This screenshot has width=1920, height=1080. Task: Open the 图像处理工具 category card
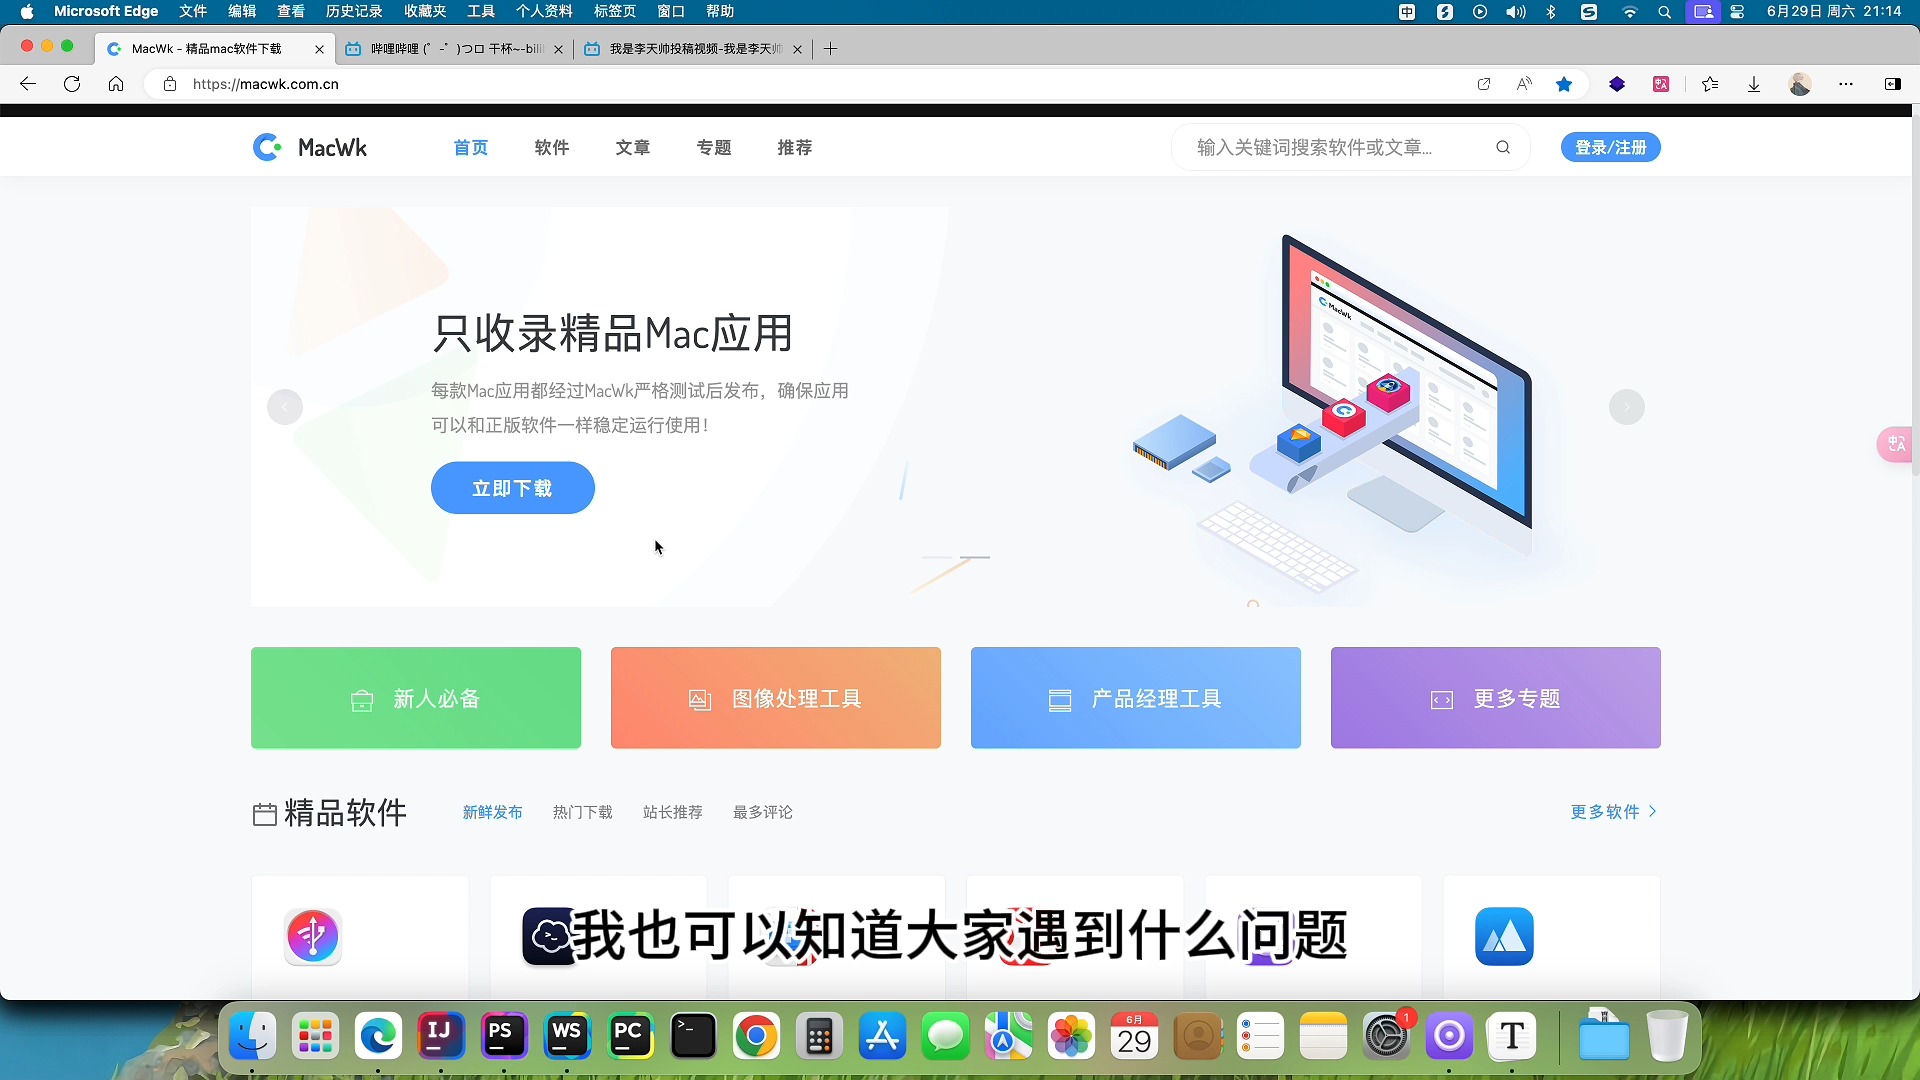[776, 698]
